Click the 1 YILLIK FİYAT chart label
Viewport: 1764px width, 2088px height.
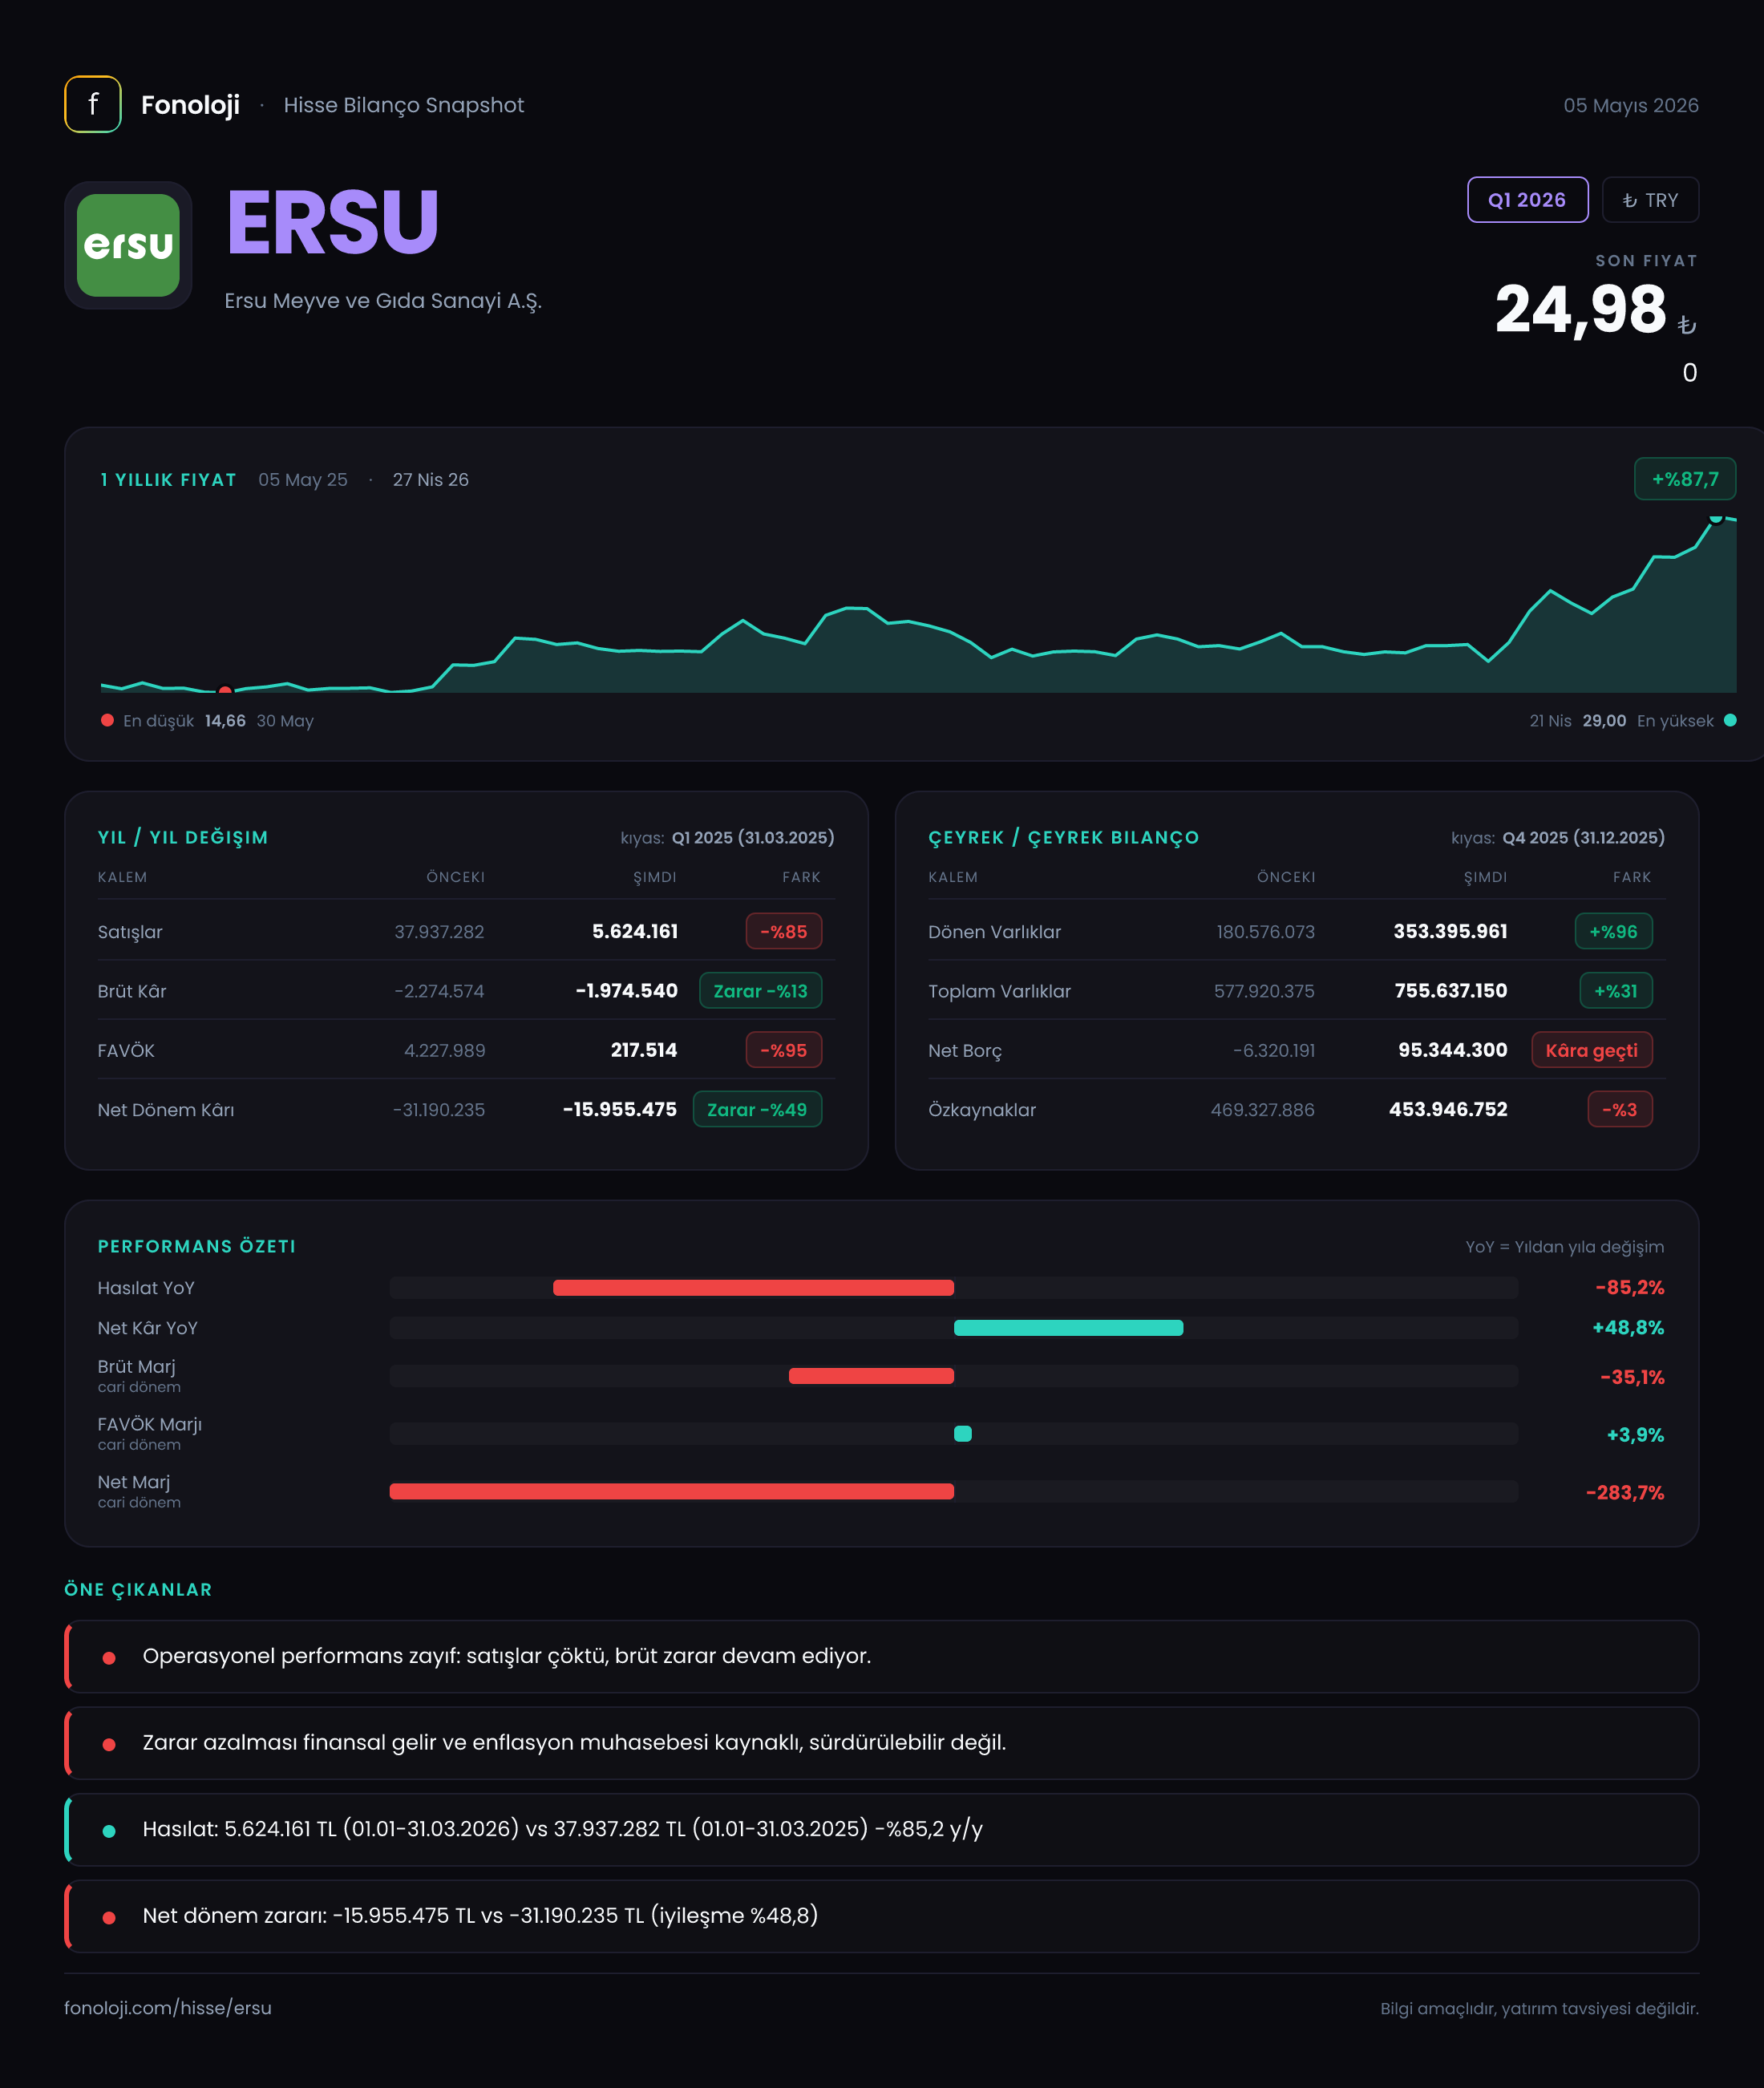point(168,480)
